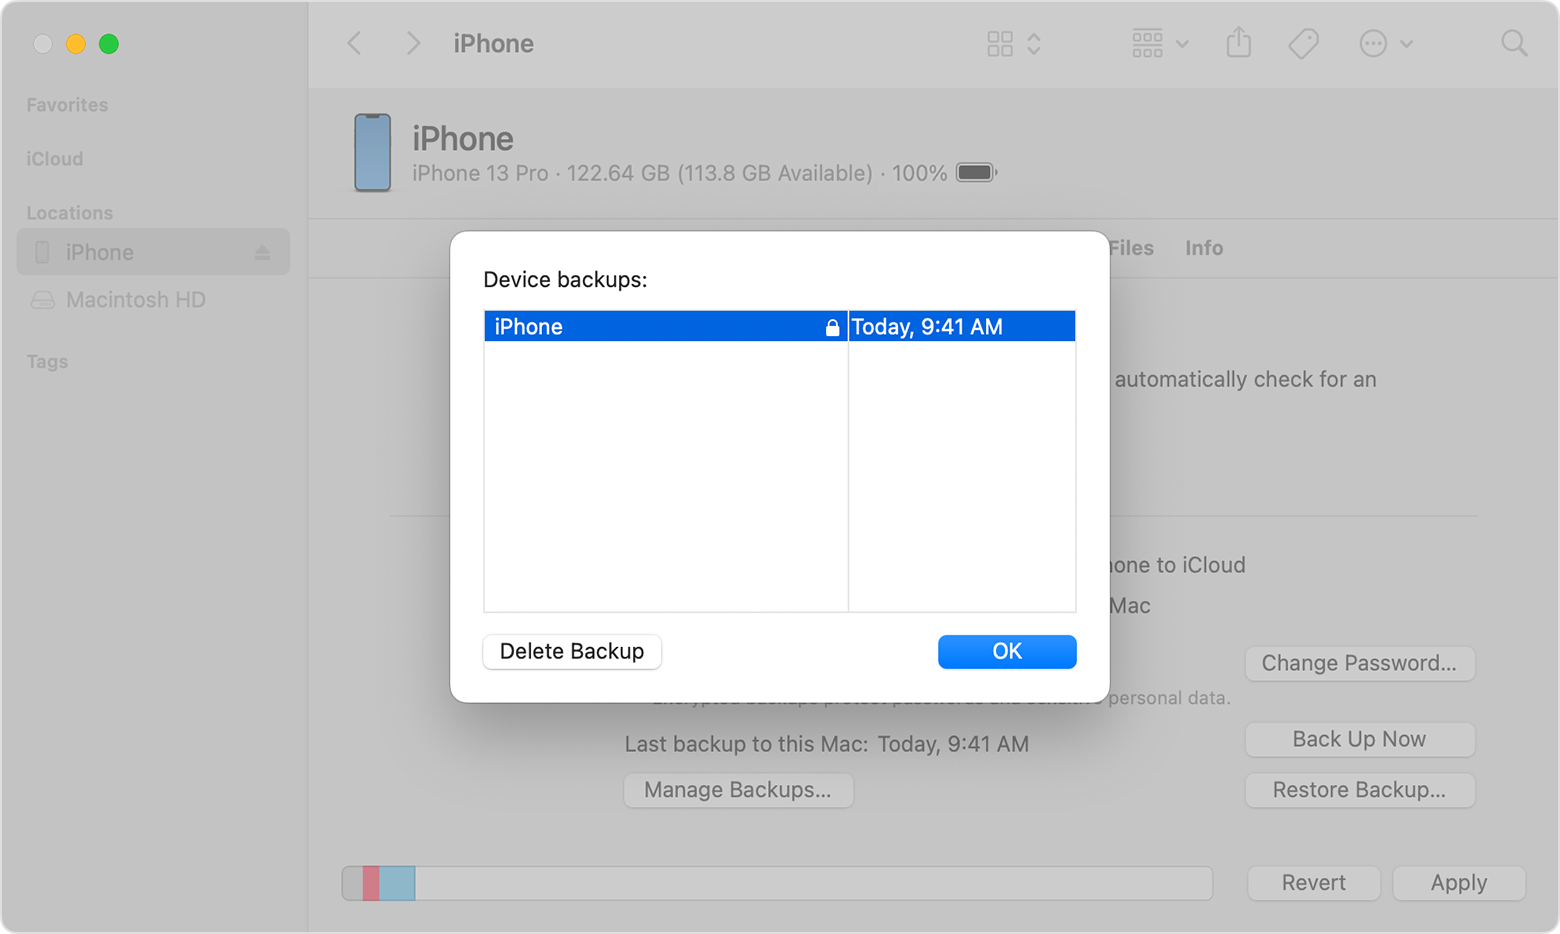Click the iPhone device image
The width and height of the screenshot is (1560, 934).
coord(372,152)
